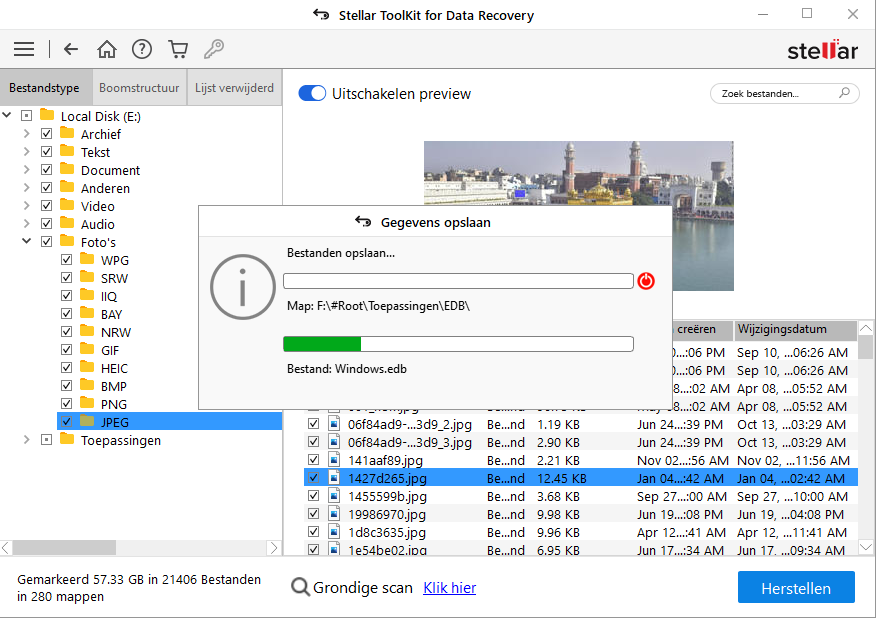This screenshot has height=618, width=876.
Task: Click the Herstellen button
Action: [x=796, y=587]
